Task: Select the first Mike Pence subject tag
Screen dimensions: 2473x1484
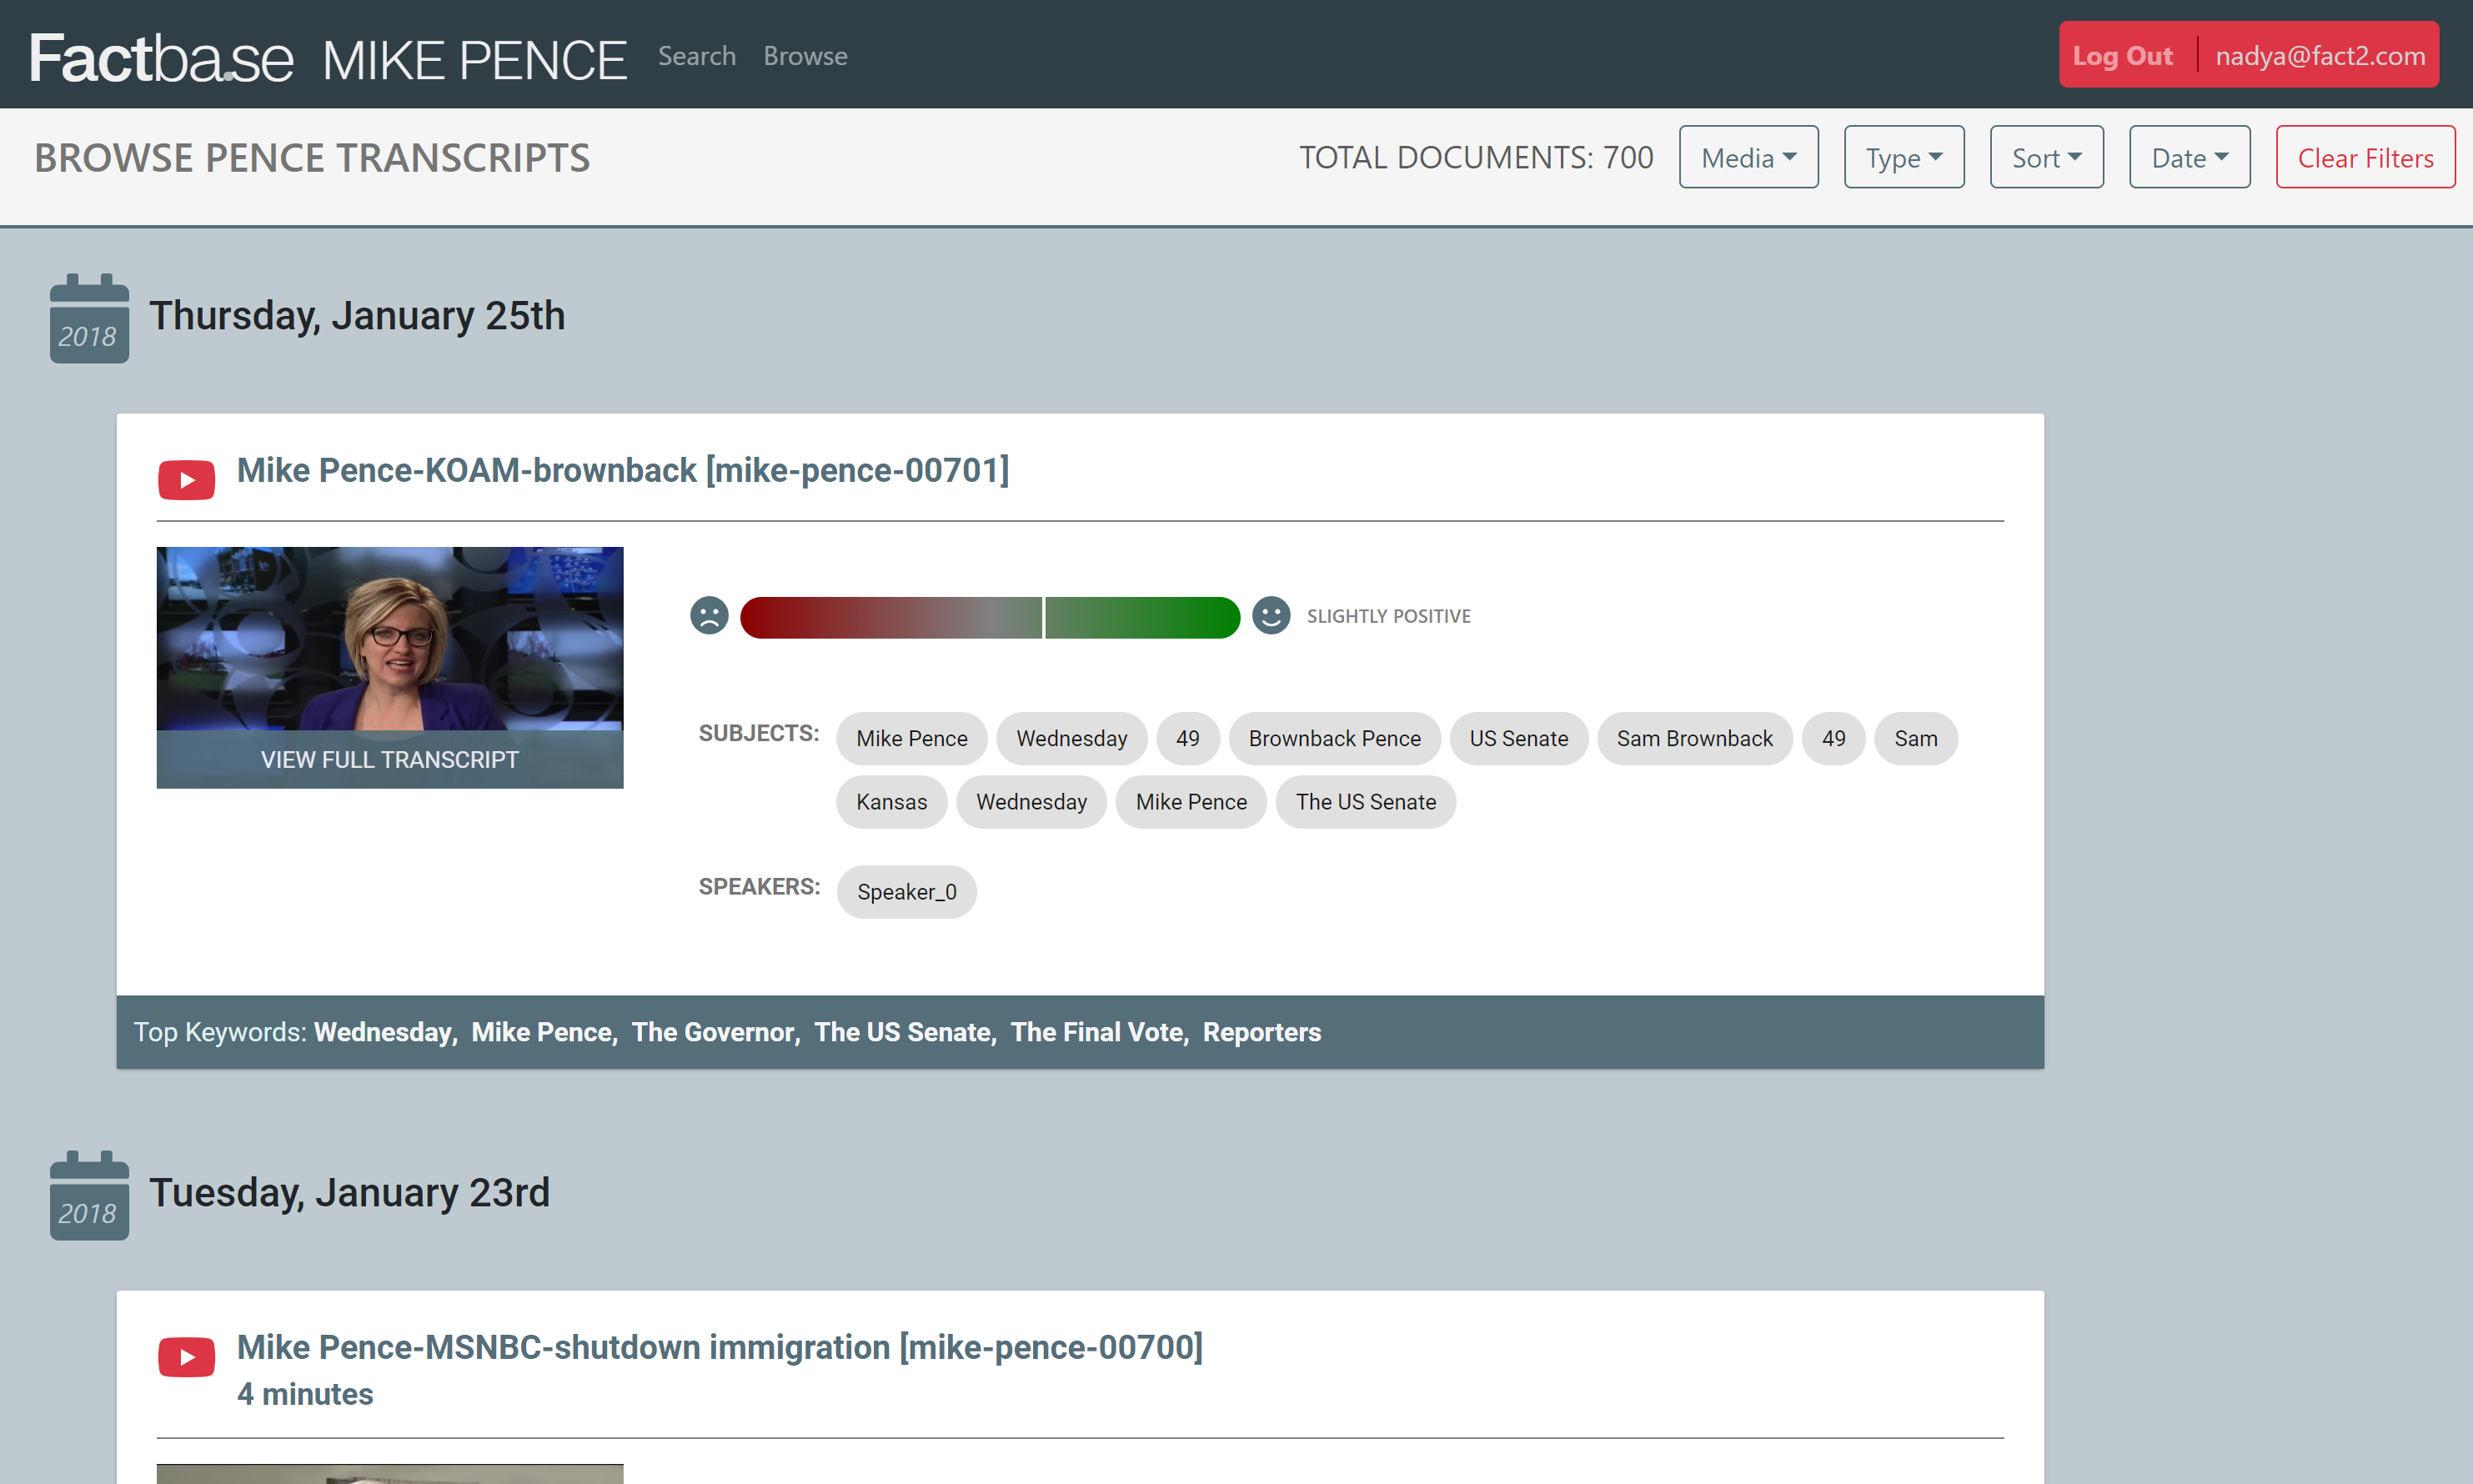Action: (911, 738)
